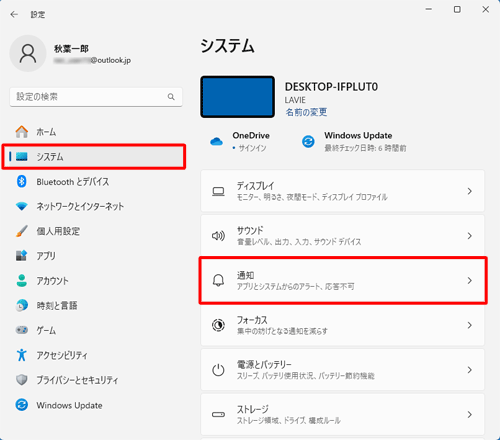
Task: Maximize the 設定 window
Action: click(x=457, y=9)
